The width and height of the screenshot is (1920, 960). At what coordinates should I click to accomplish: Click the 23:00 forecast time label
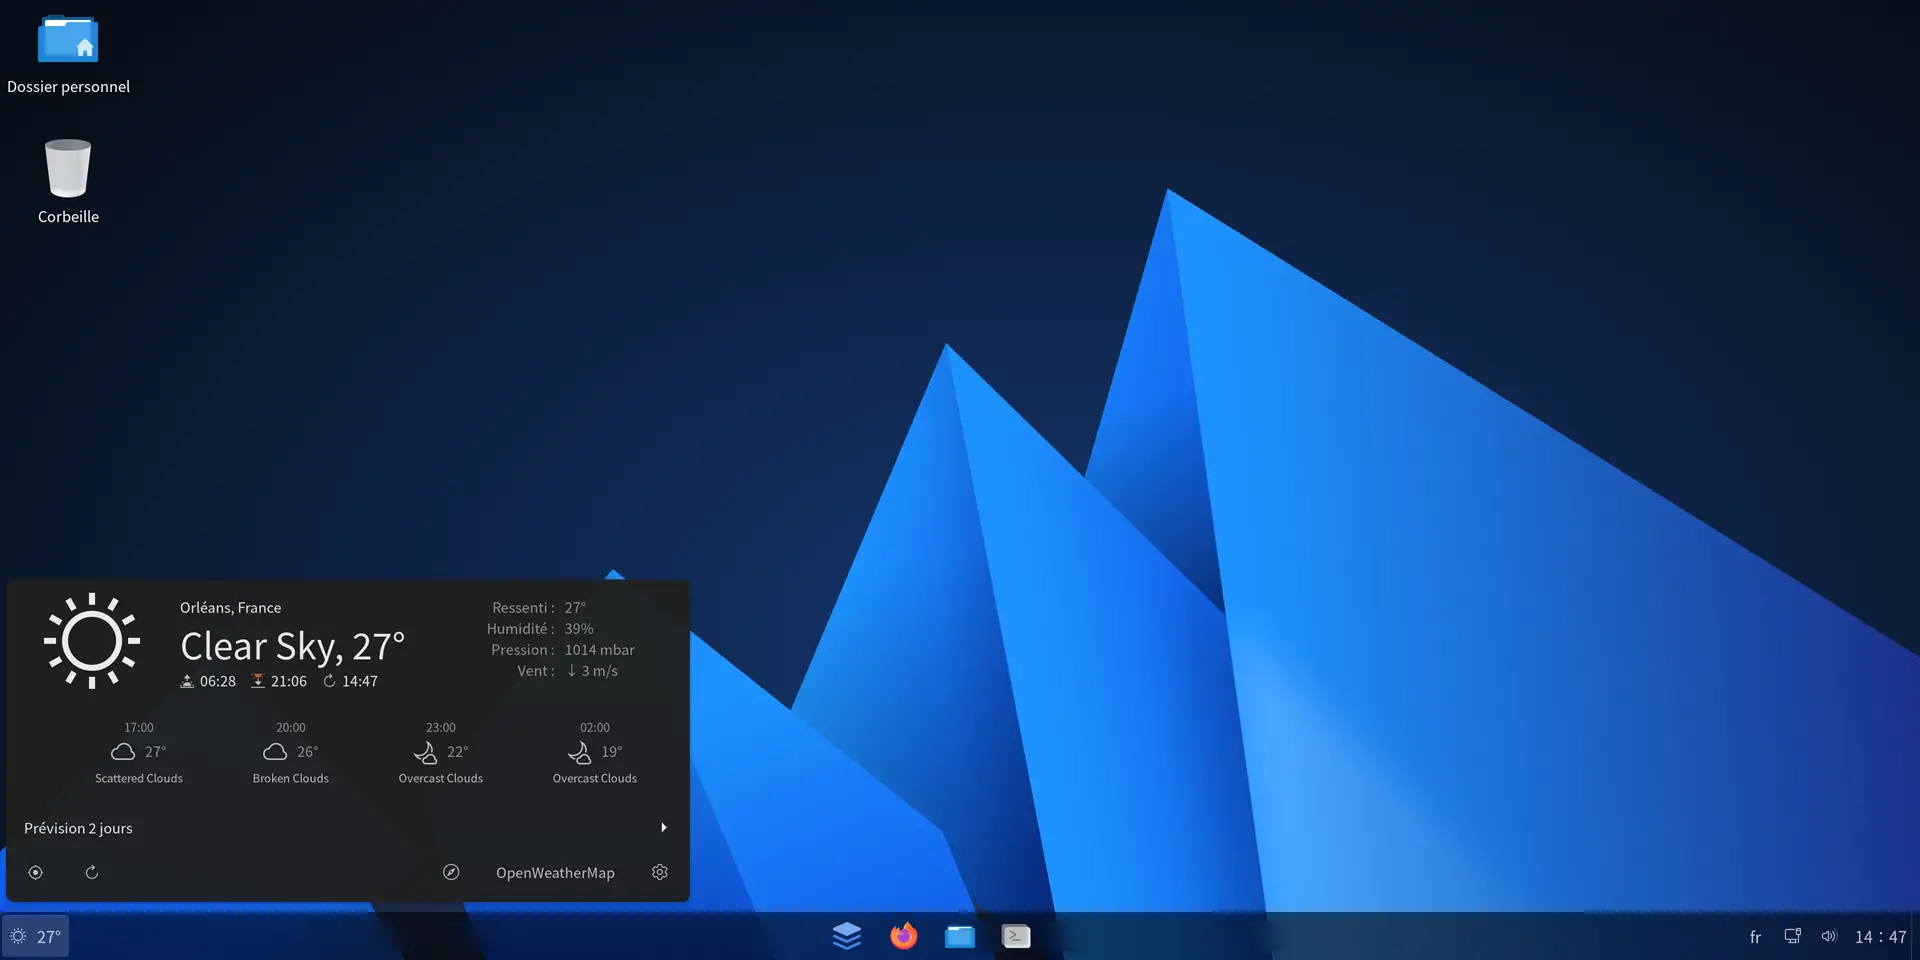coord(441,727)
